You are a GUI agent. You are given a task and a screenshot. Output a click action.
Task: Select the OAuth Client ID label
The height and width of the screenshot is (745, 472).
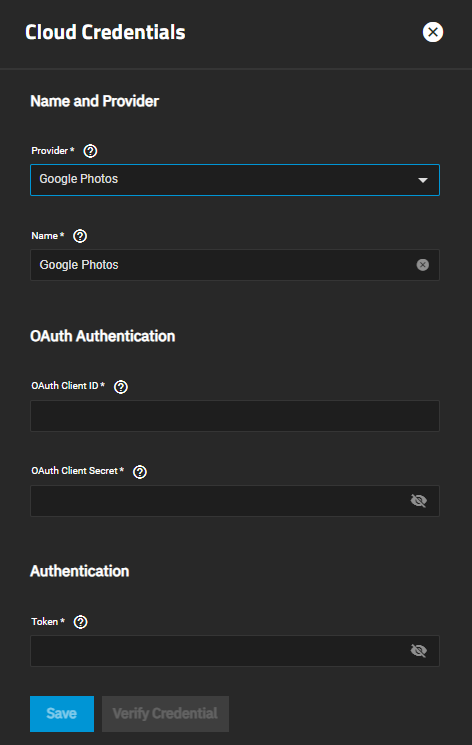pyautogui.click(x=68, y=386)
